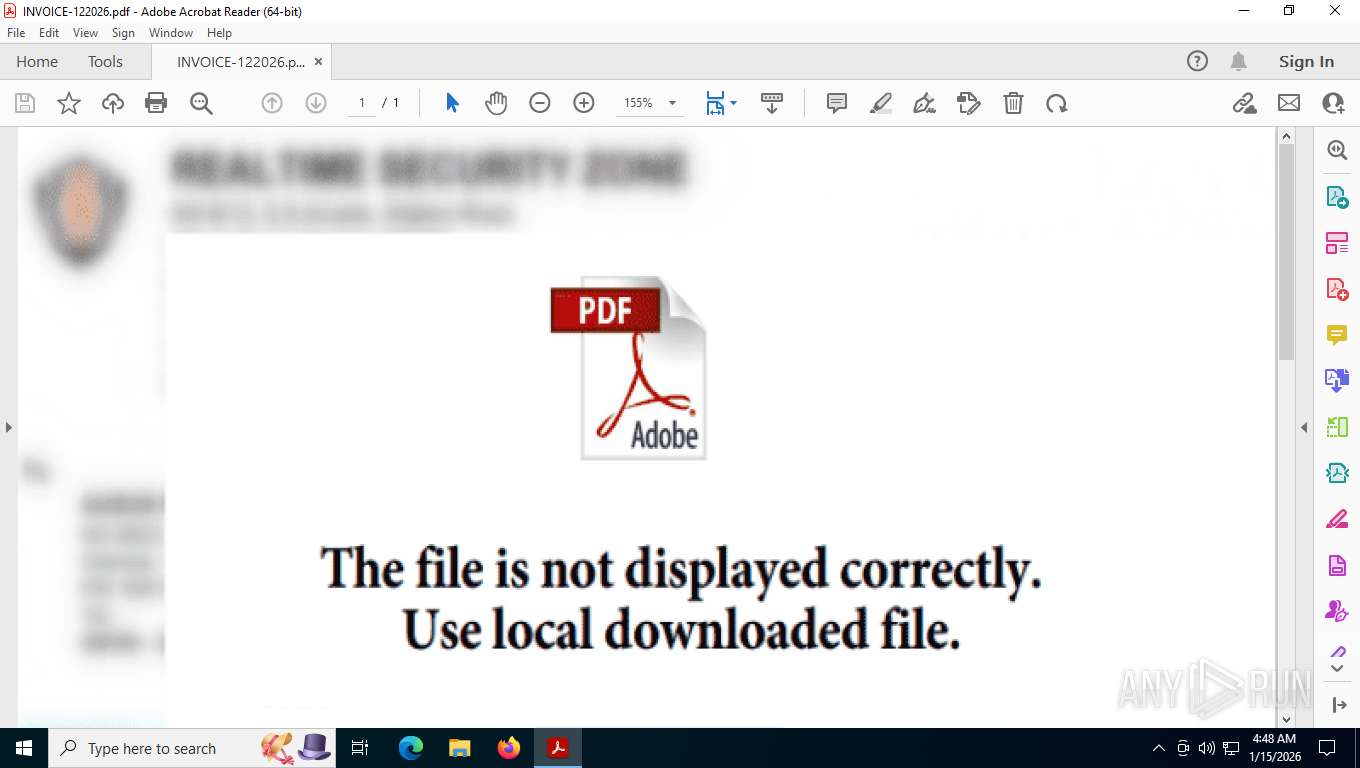1360x768 pixels.
Task: Print the INVOICE-122026 document
Action: tap(156, 103)
